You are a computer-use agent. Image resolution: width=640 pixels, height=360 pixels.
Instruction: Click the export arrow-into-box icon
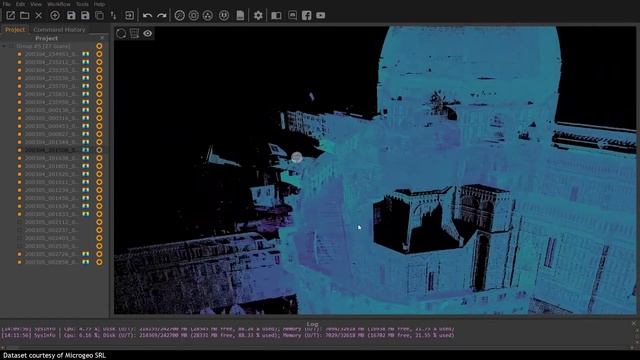(129, 16)
